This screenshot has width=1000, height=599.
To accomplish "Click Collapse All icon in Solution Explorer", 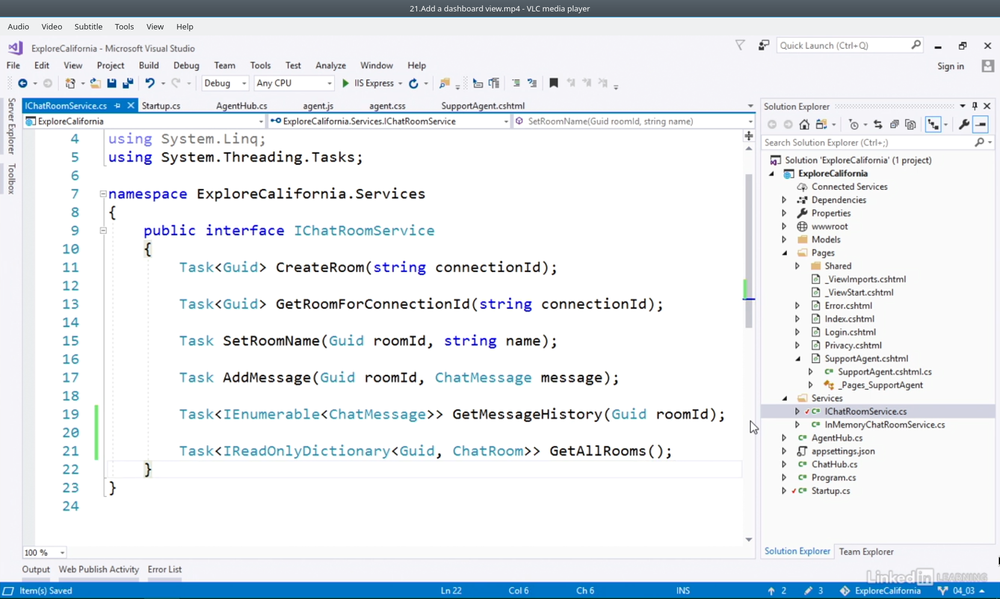I will click(x=894, y=125).
